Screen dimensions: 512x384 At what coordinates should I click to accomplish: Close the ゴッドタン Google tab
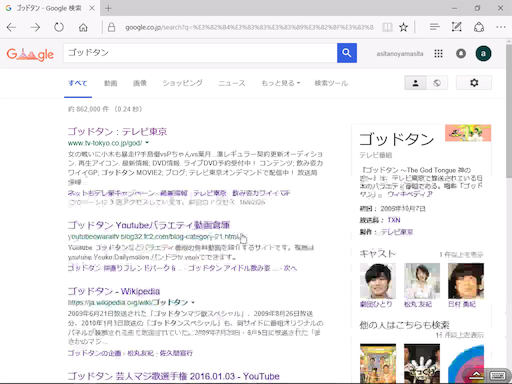[92, 8]
